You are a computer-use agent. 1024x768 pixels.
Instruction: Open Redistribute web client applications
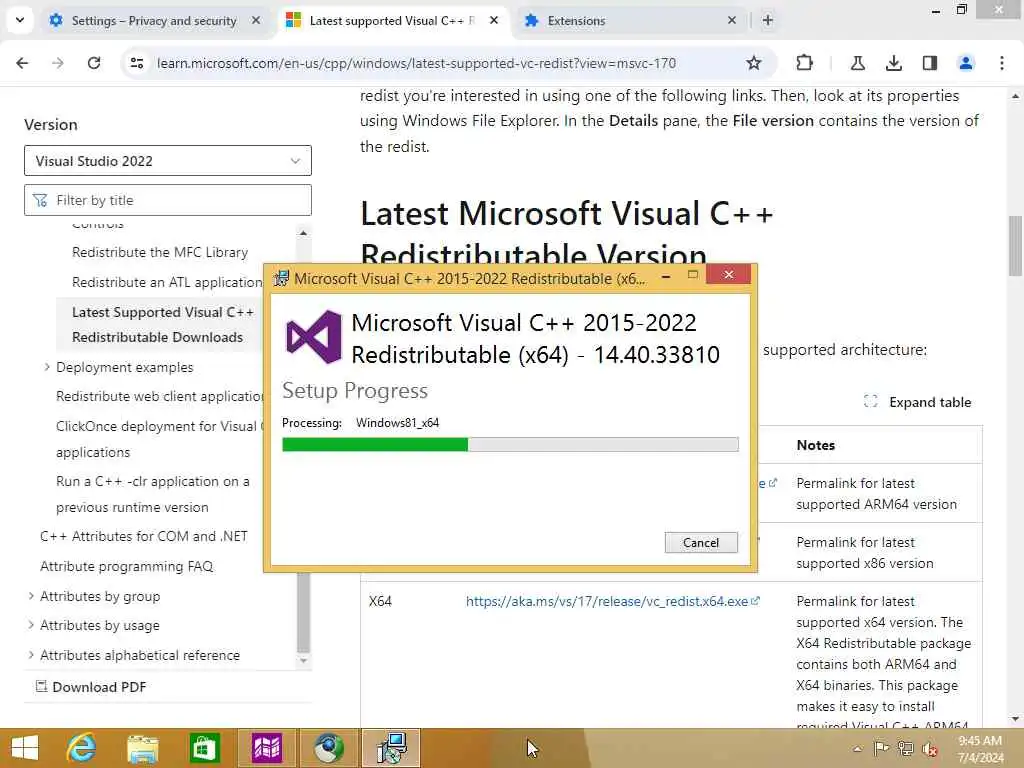159,396
